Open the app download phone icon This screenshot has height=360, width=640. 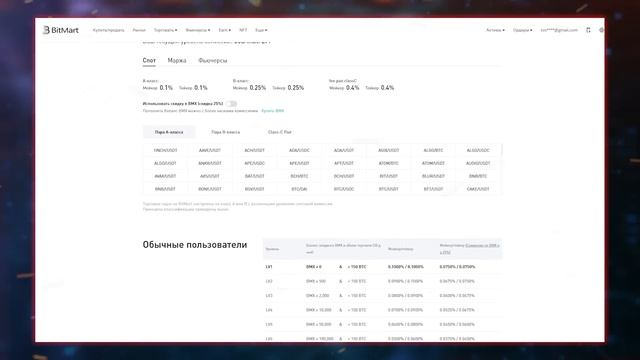588,30
